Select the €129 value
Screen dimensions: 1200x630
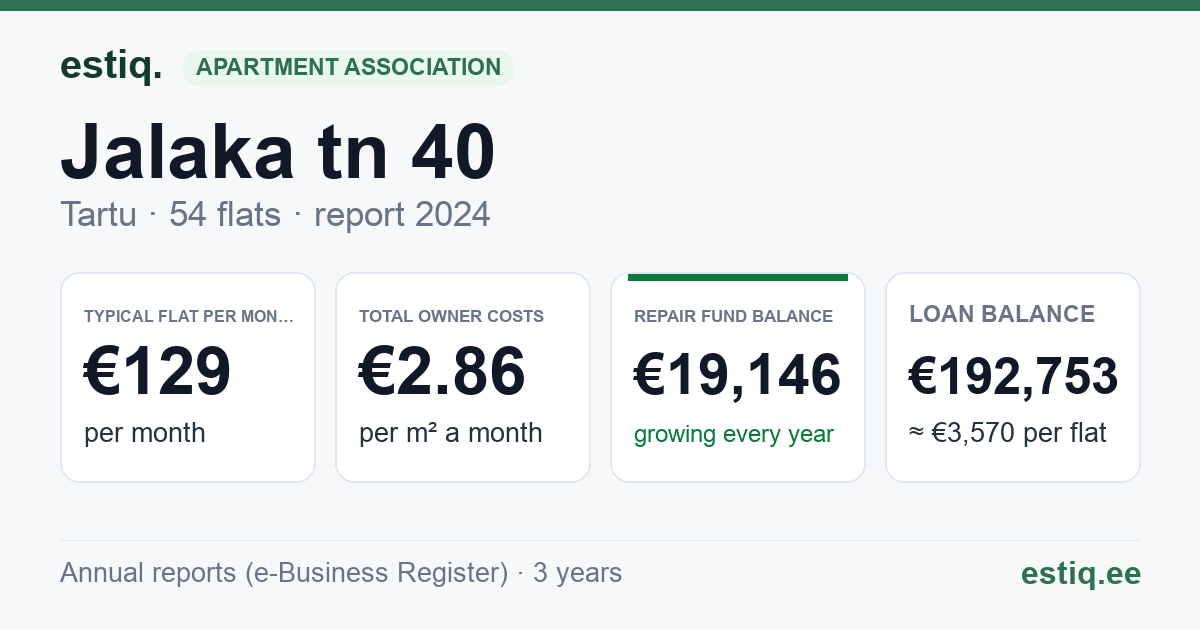(x=158, y=372)
